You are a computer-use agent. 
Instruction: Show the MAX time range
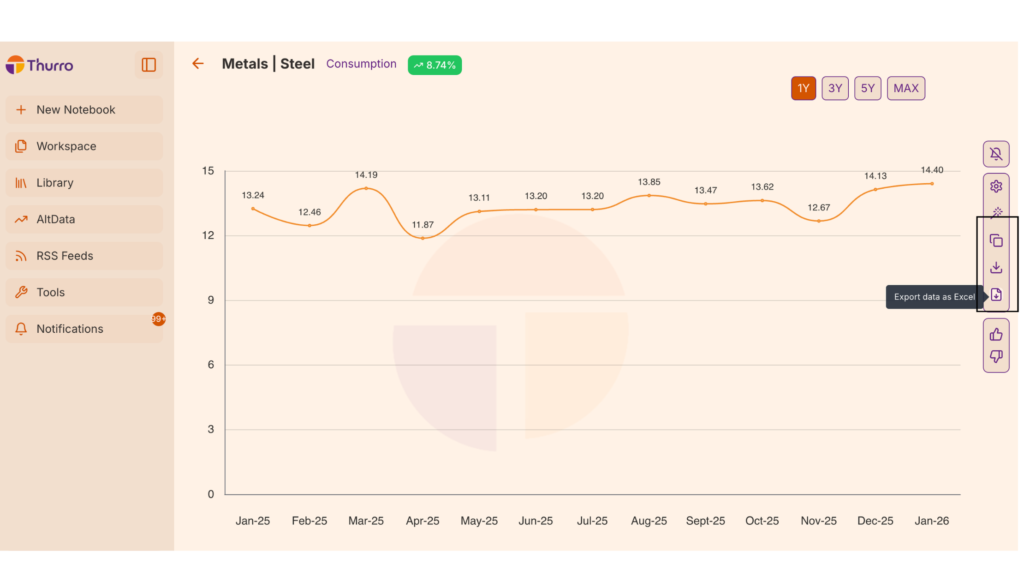906,88
